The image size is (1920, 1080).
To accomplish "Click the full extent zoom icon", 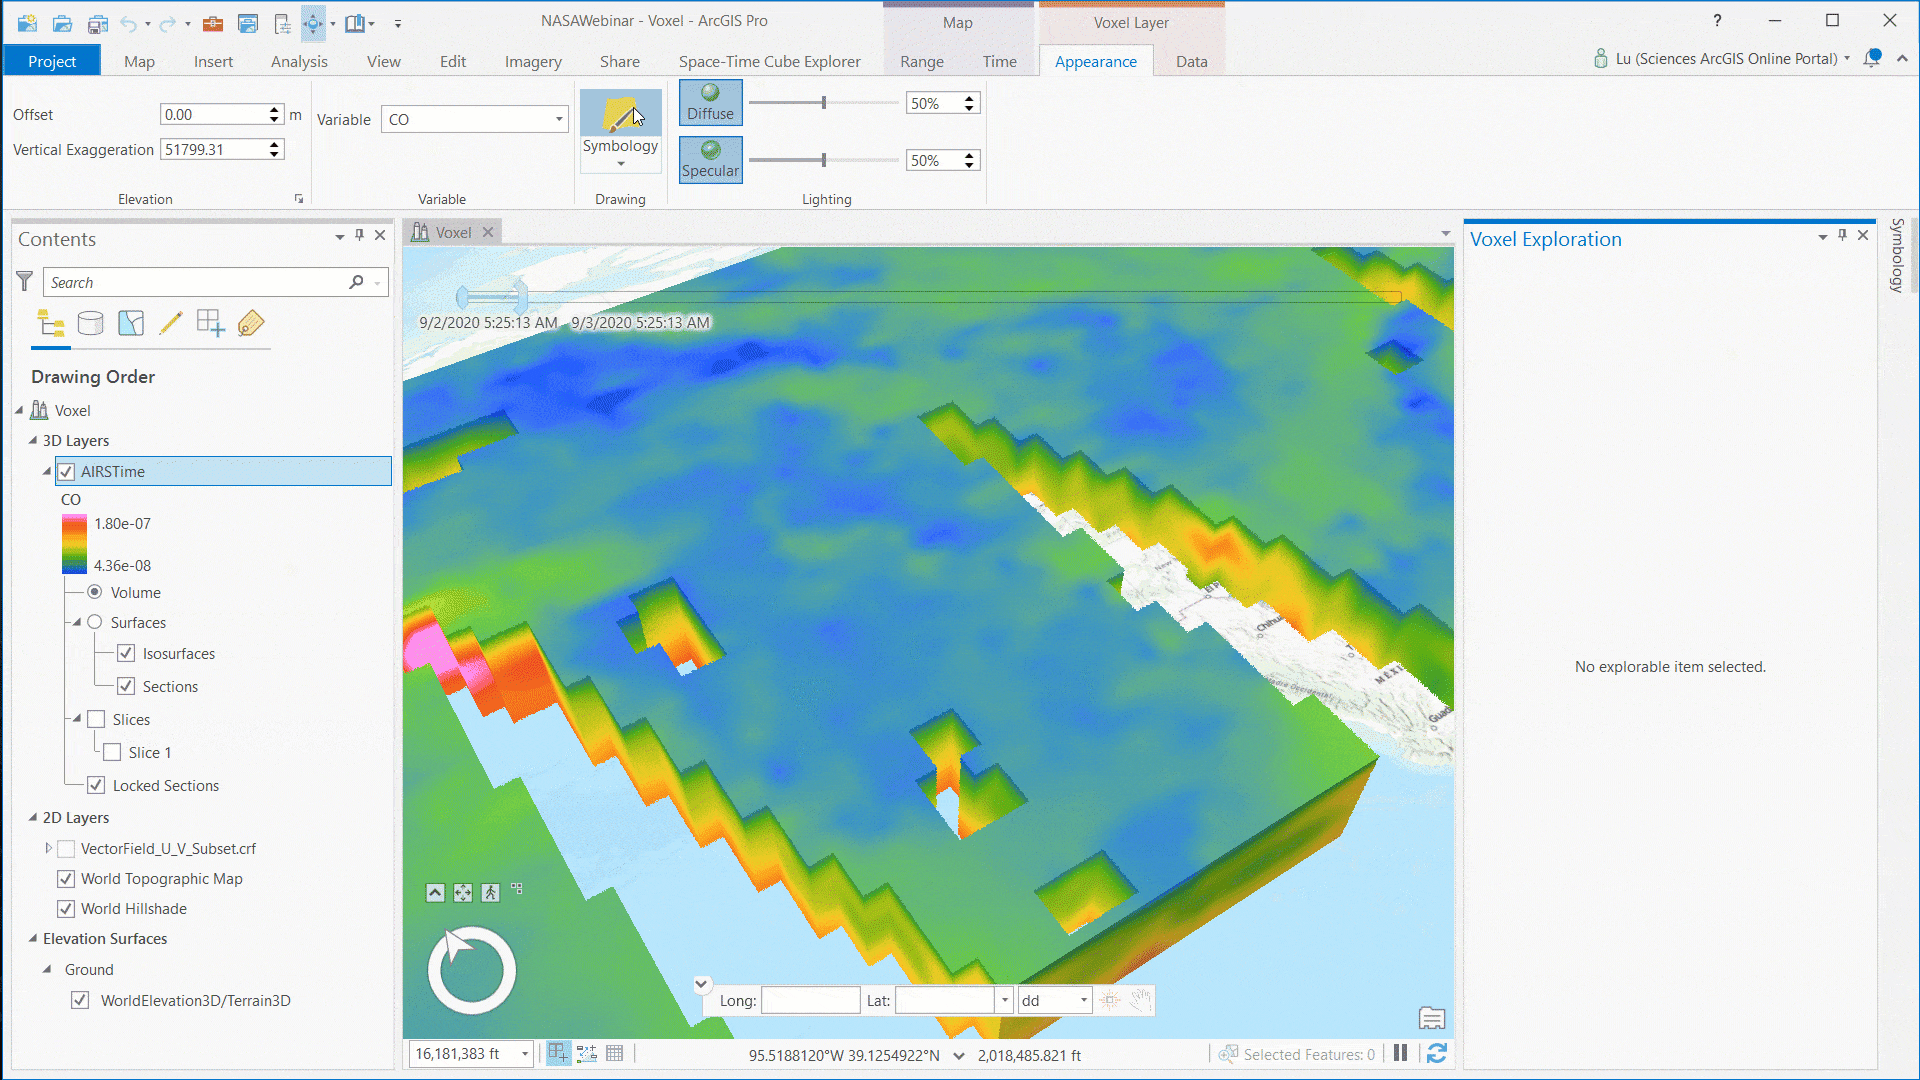I will click(462, 893).
